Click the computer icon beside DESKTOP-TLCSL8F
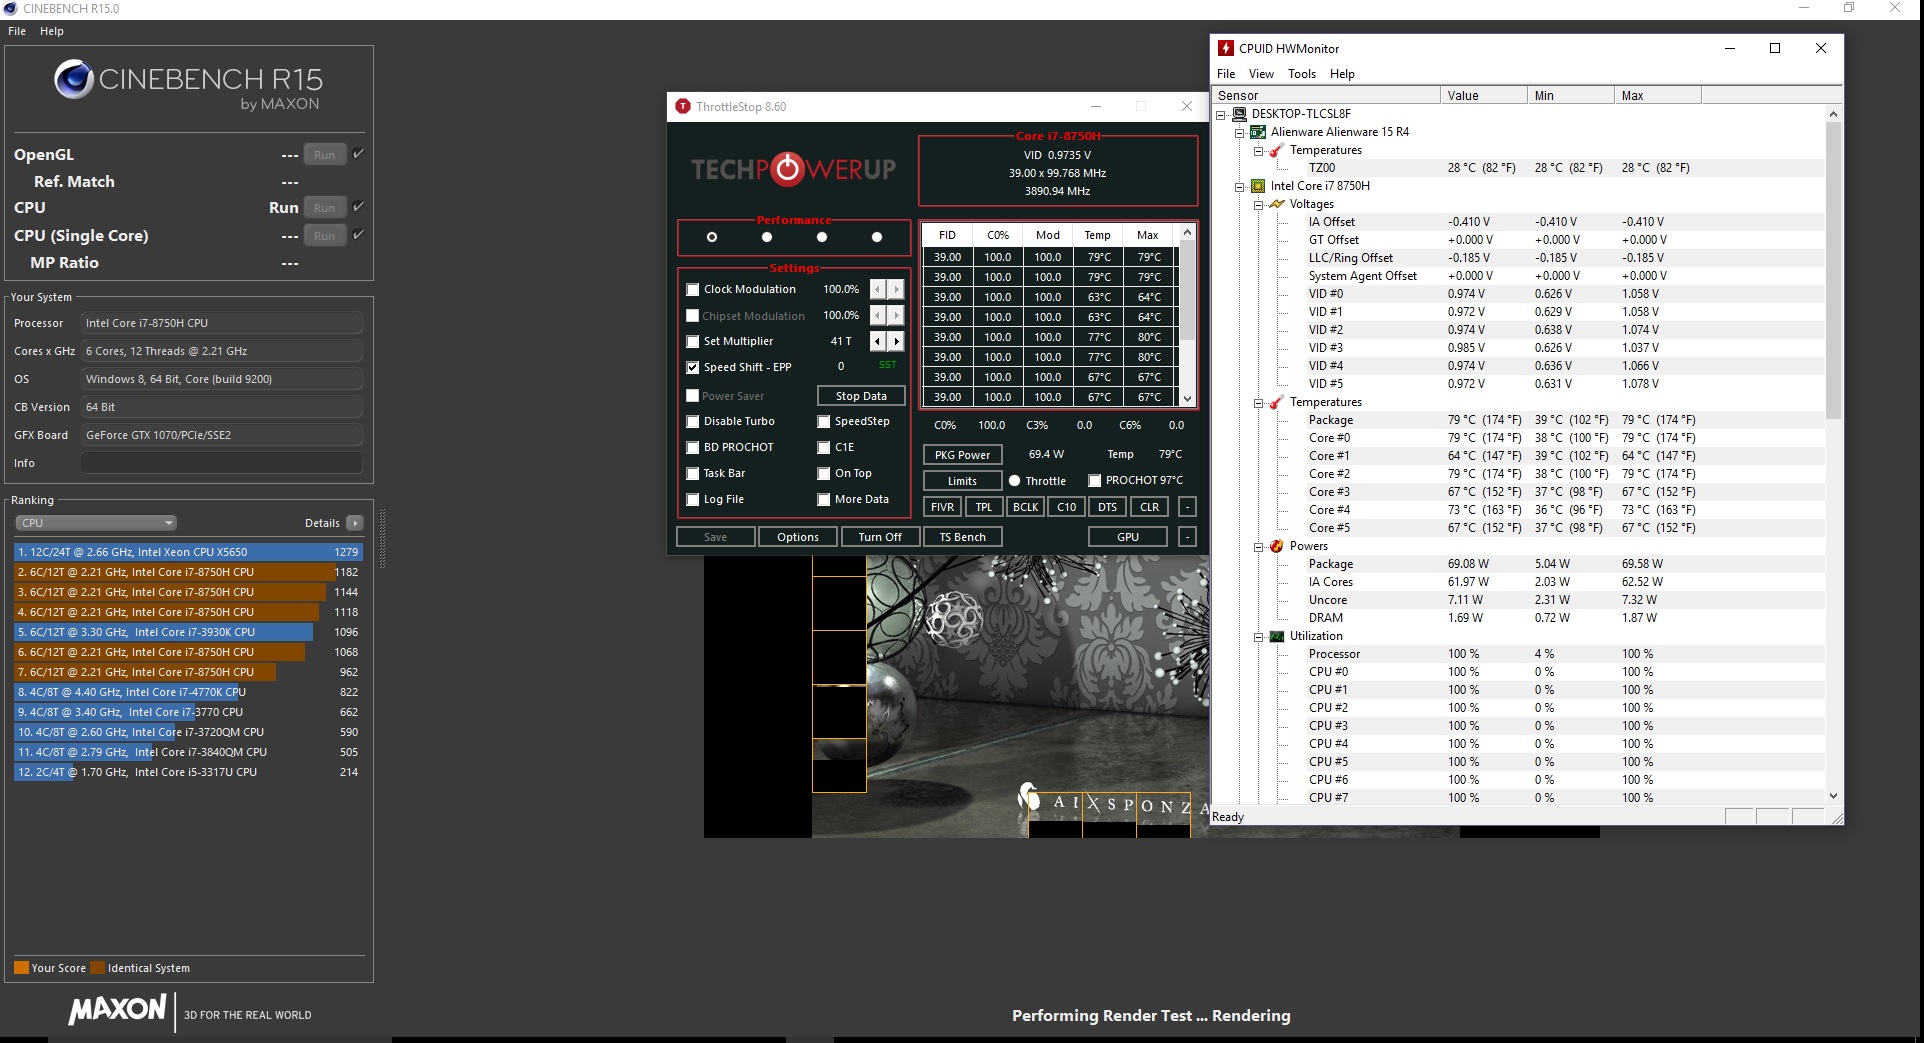Screen dimensions: 1924x1043 pos(1240,114)
